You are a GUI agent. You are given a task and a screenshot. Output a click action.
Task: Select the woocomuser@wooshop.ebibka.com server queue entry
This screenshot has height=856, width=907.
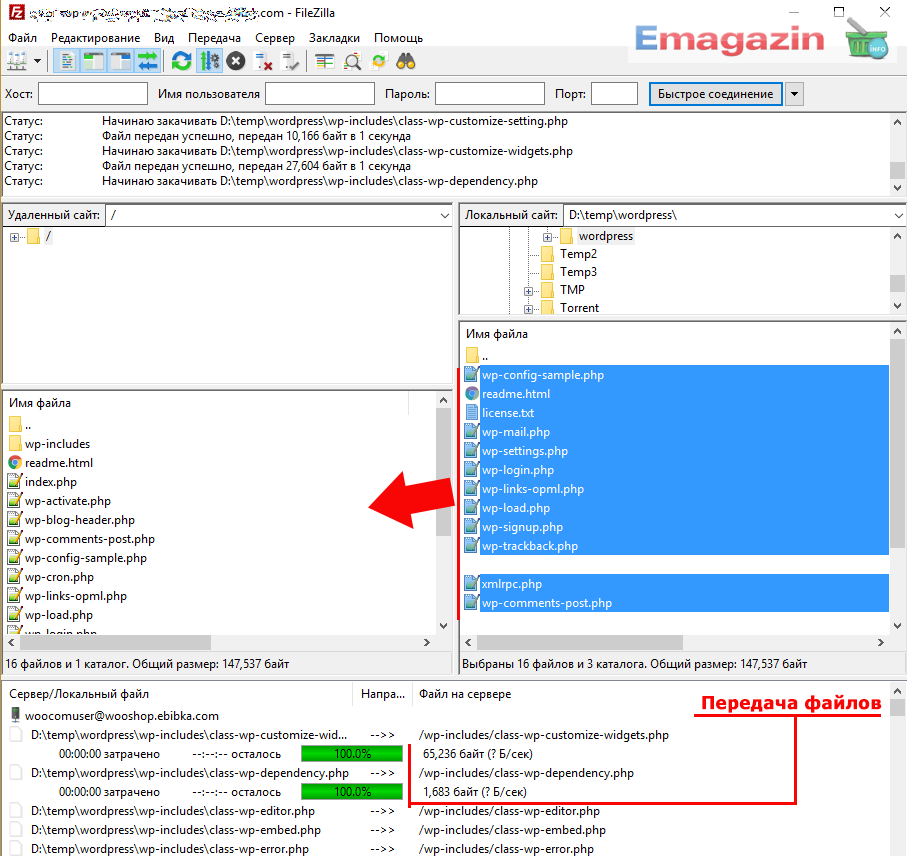[x=121, y=715]
